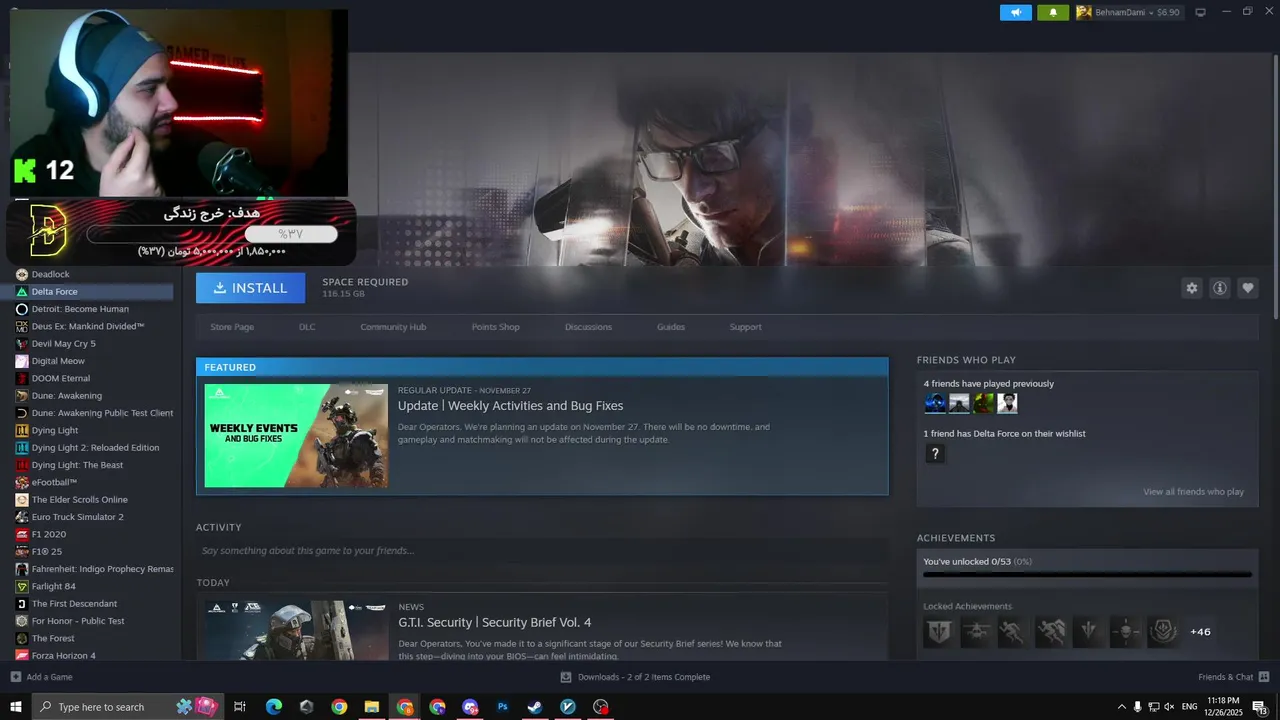Click the activity say-something text field
This screenshot has width=1280, height=720.
542,551
